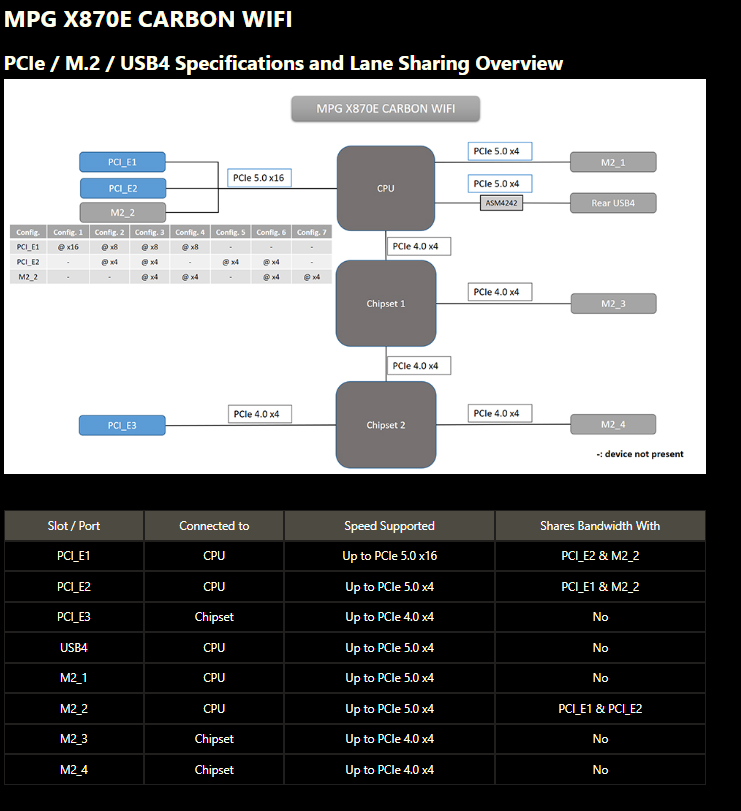Select PCIe 4.0 x4 label between CPU and Chipset 1

(x=418, y=246)
